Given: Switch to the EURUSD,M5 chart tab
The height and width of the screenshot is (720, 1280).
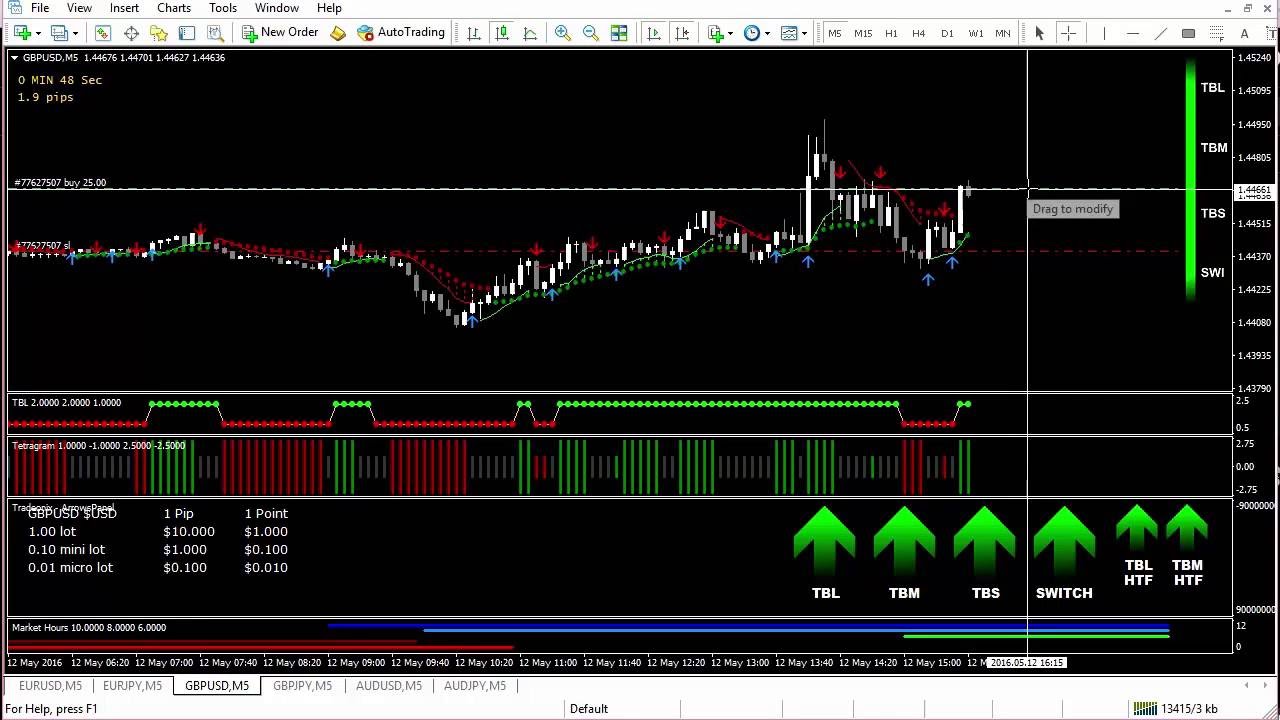Looking at the screenshot, I should 50,686.
